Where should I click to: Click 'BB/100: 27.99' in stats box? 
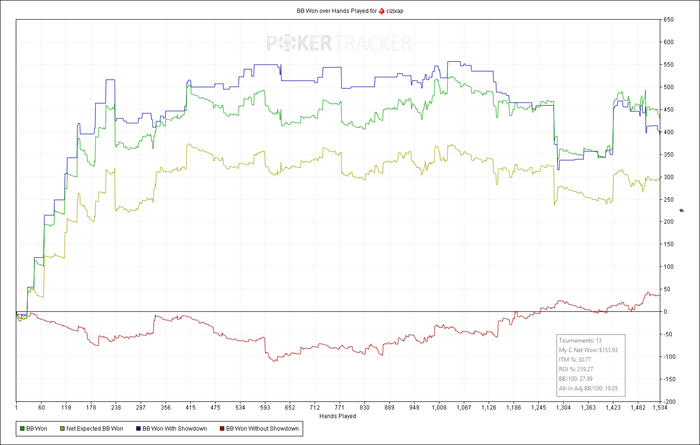(x=576, y=378)
